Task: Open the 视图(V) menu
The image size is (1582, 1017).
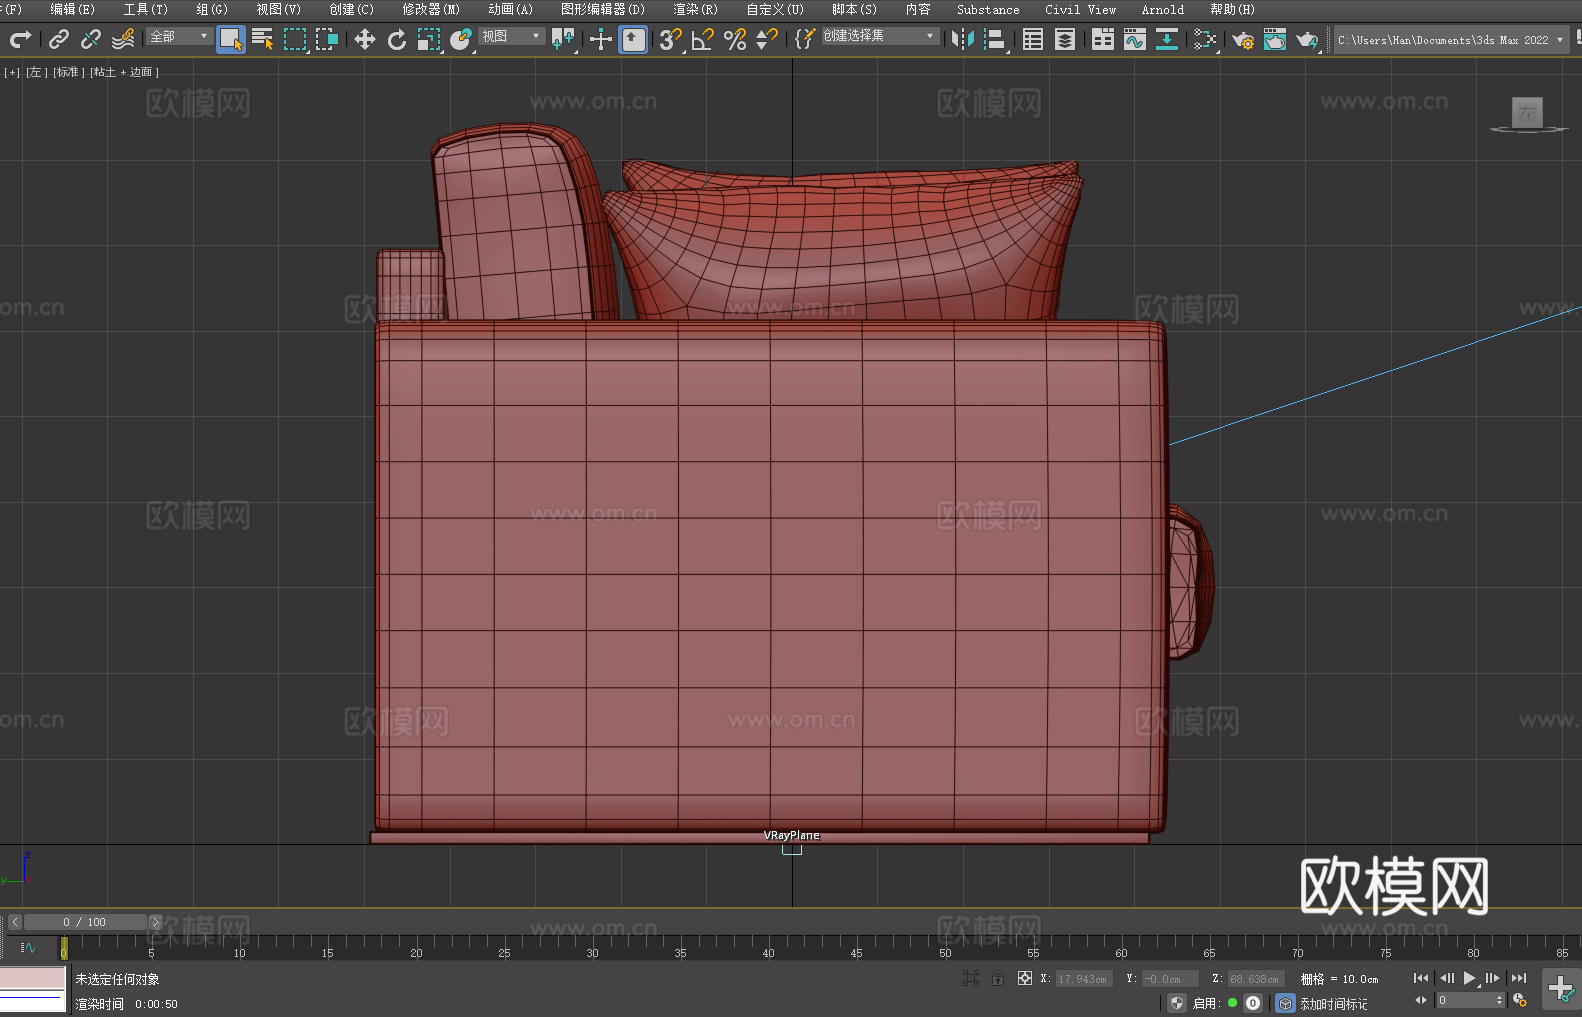Action: pyautogui.click(x=278, y=9)
